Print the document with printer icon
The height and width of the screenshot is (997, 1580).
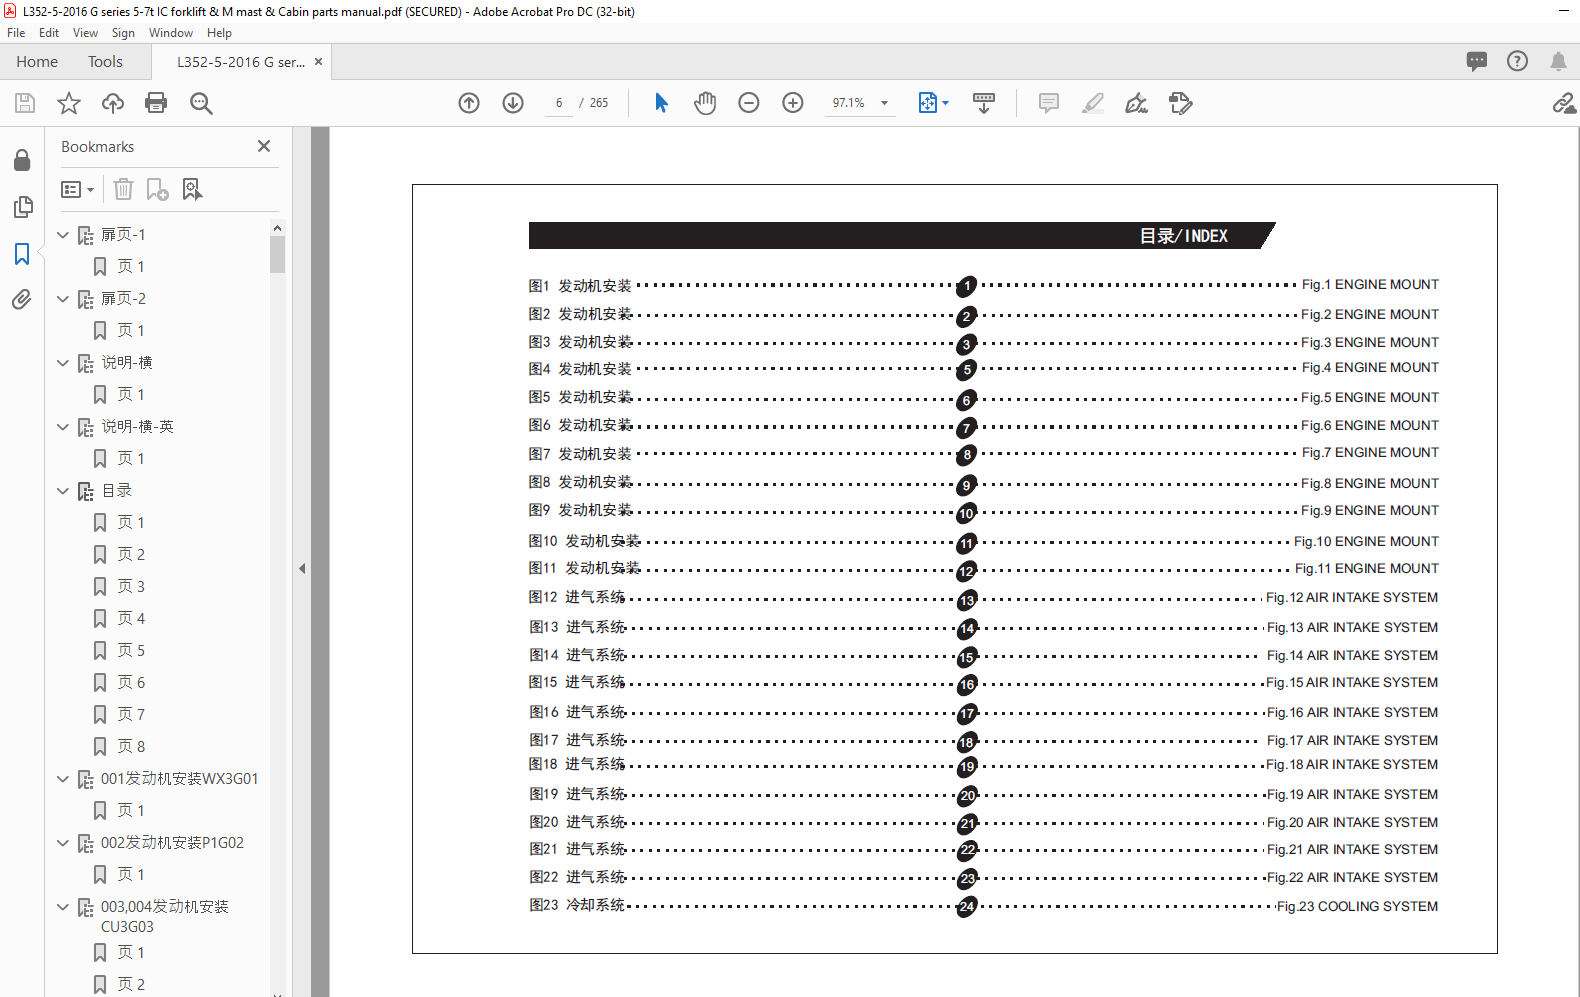pyautogui.click(x=156, y=103)
